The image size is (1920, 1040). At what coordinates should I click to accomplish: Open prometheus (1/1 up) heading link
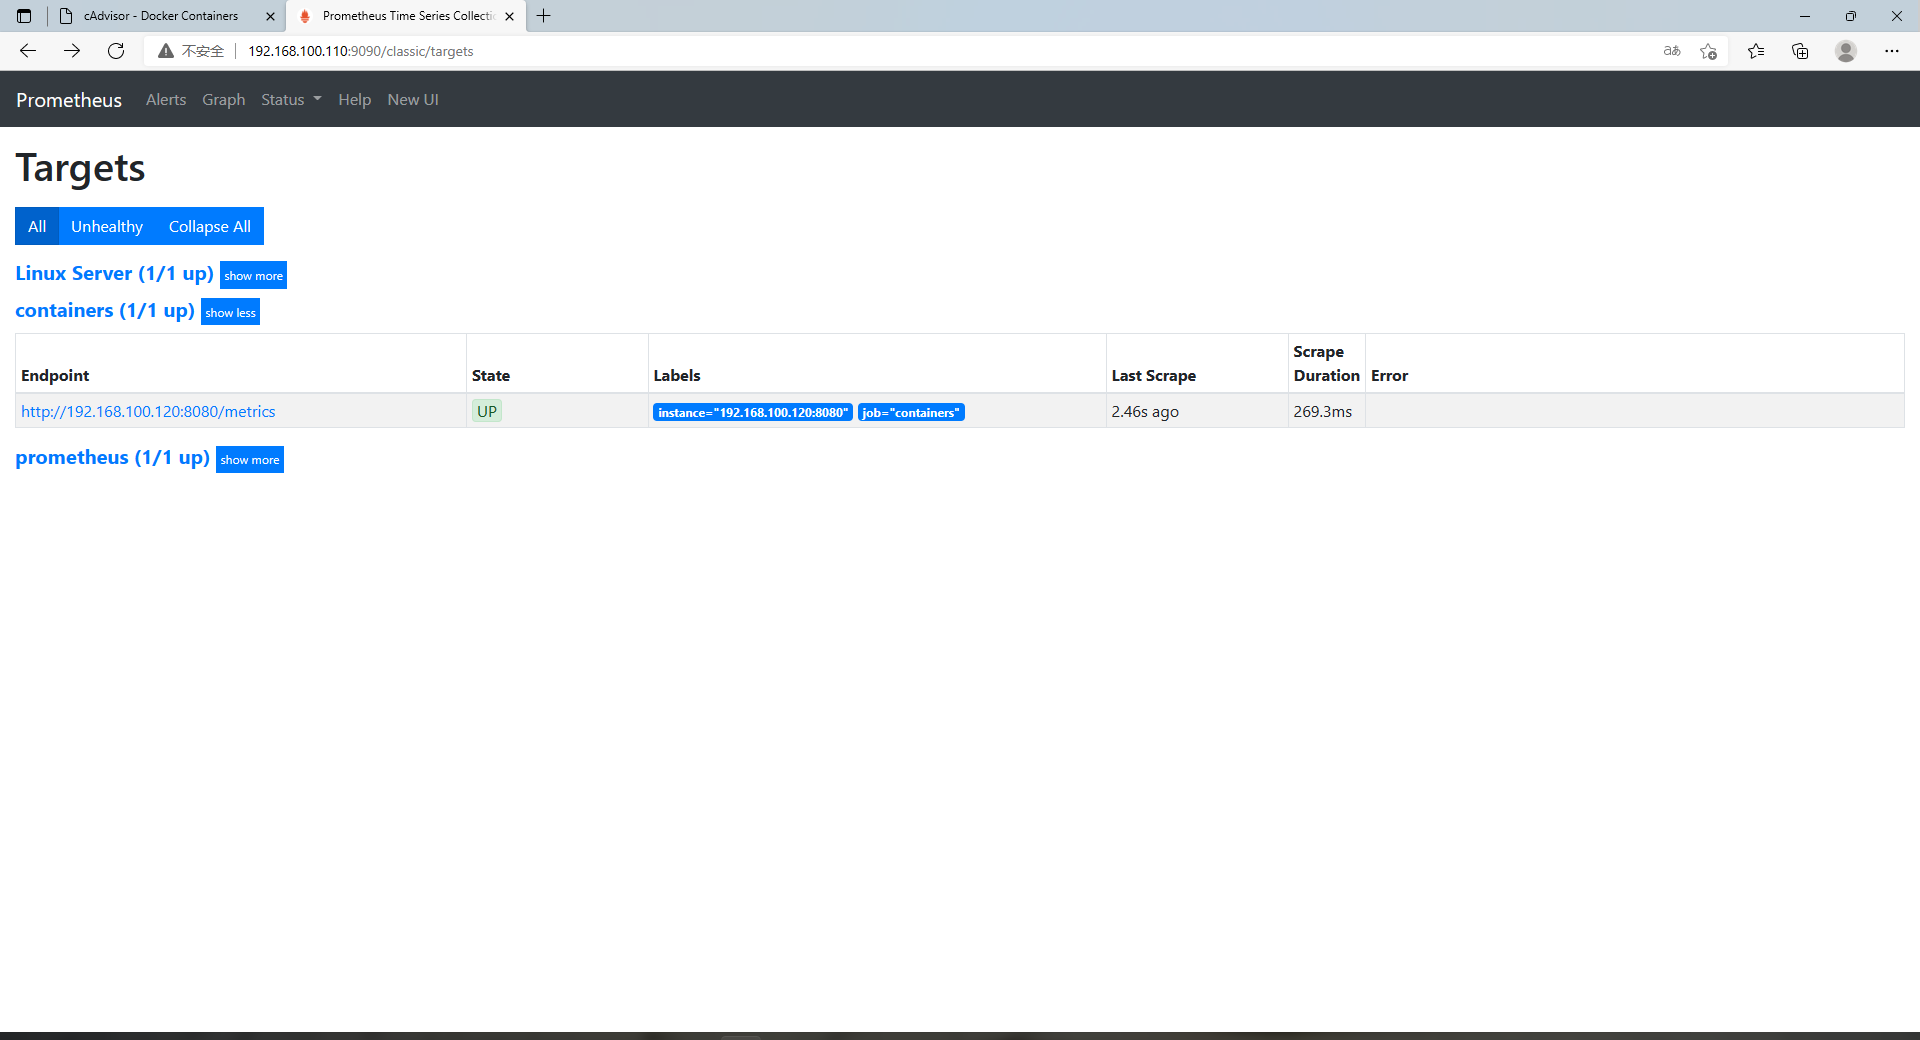click(x=112, y=457)
